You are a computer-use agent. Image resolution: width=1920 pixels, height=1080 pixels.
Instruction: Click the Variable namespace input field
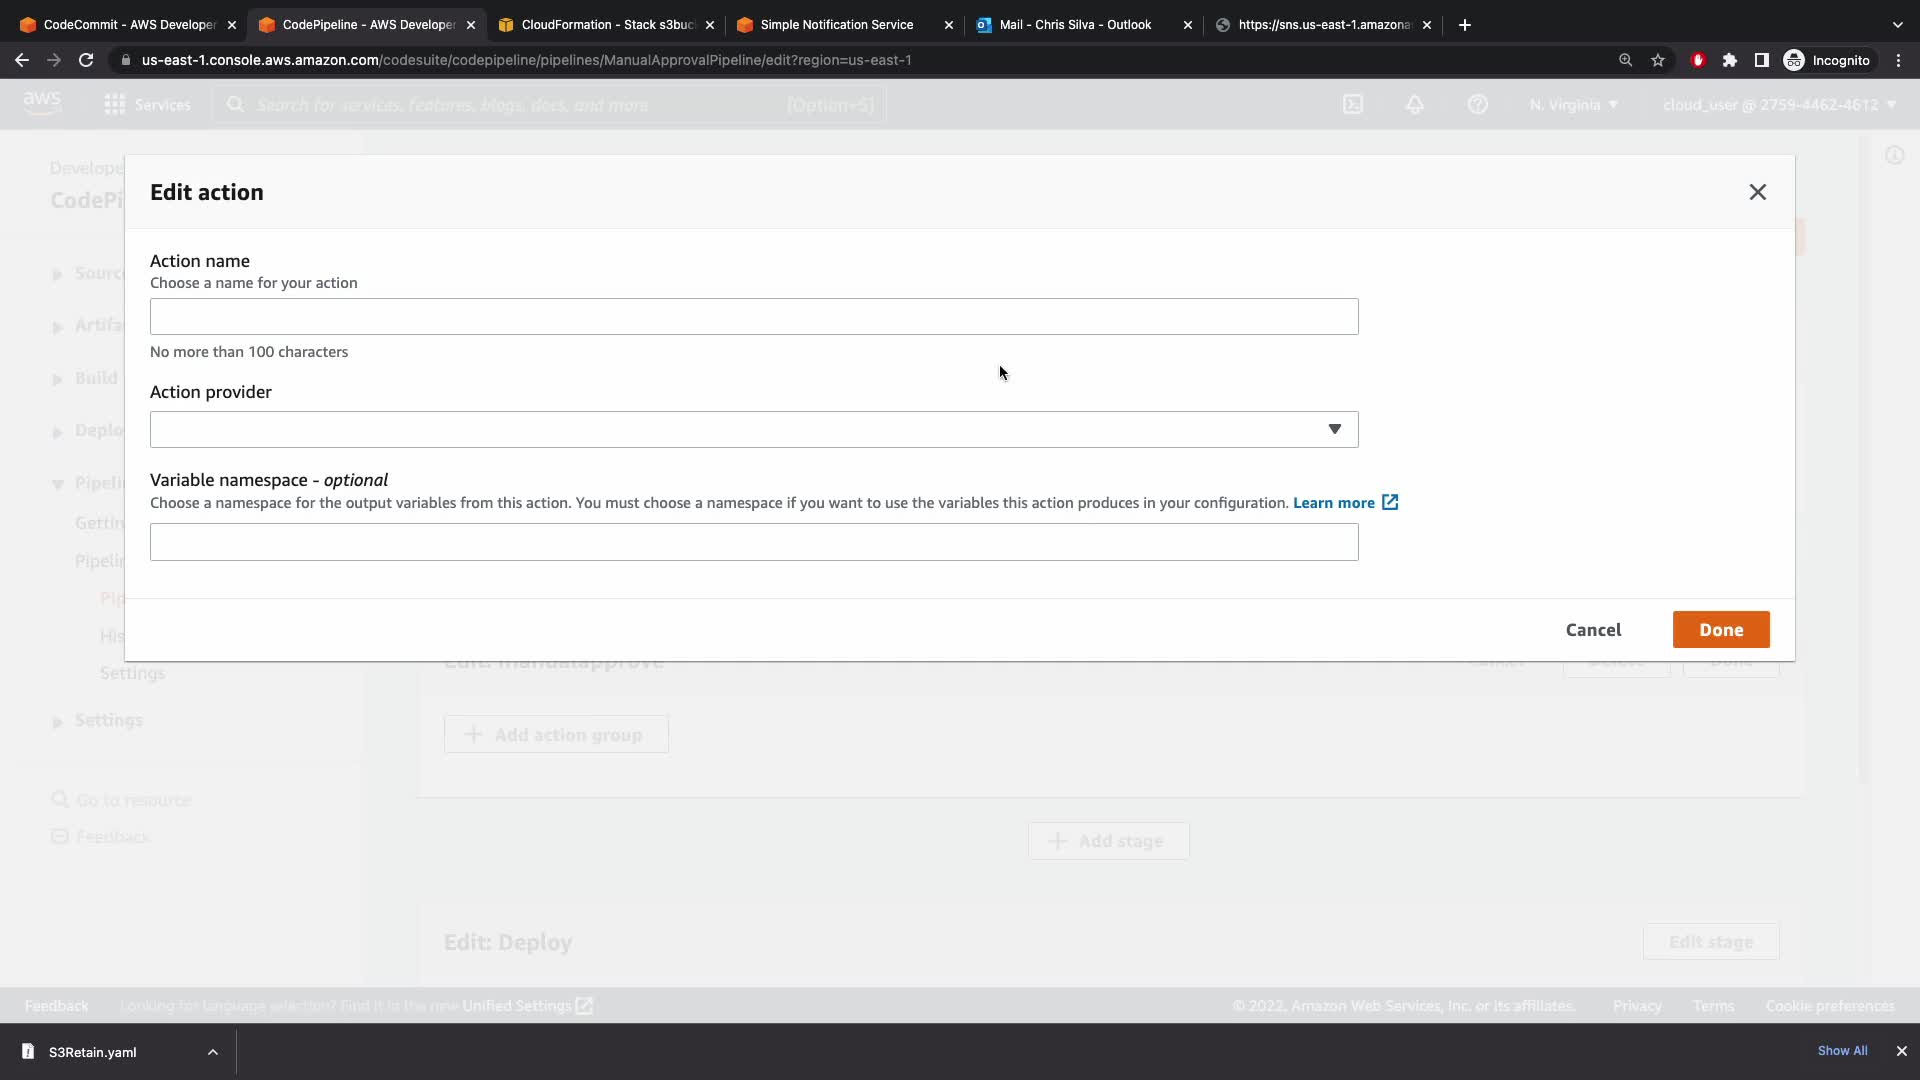[x=754, y=542]
